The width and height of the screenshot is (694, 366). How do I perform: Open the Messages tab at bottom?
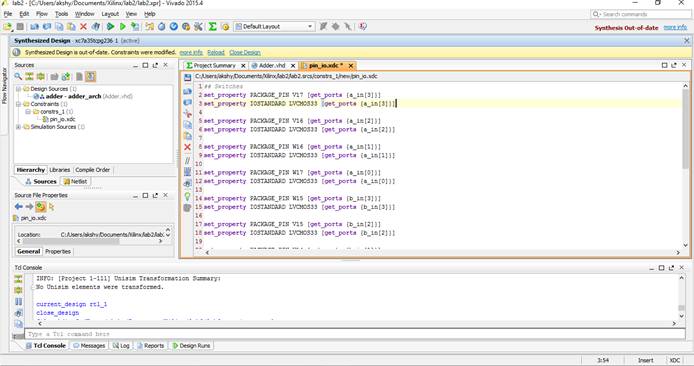pyautogui.click(x=89, y=346)
